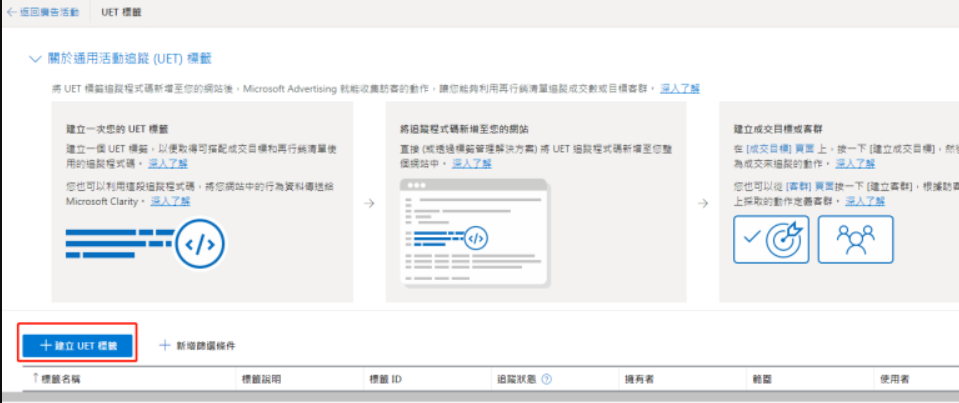Click the 範圍 column header
Screen dimensions: 959x403
762,379
